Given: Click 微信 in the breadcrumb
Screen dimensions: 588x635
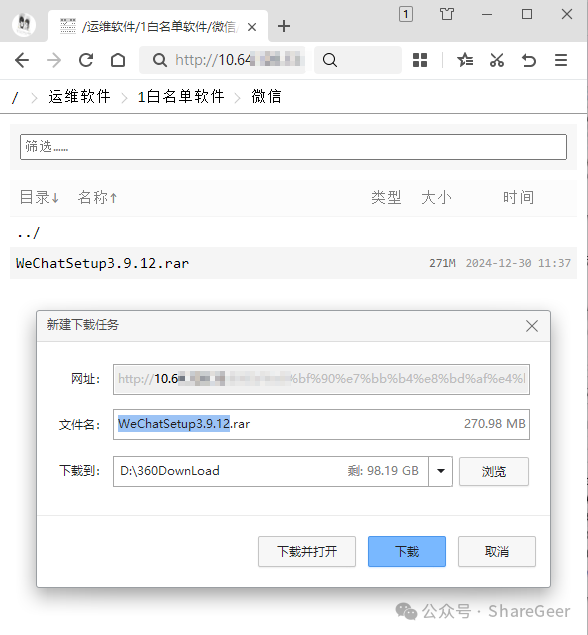Looking at the screenshot, I should 266,97.
